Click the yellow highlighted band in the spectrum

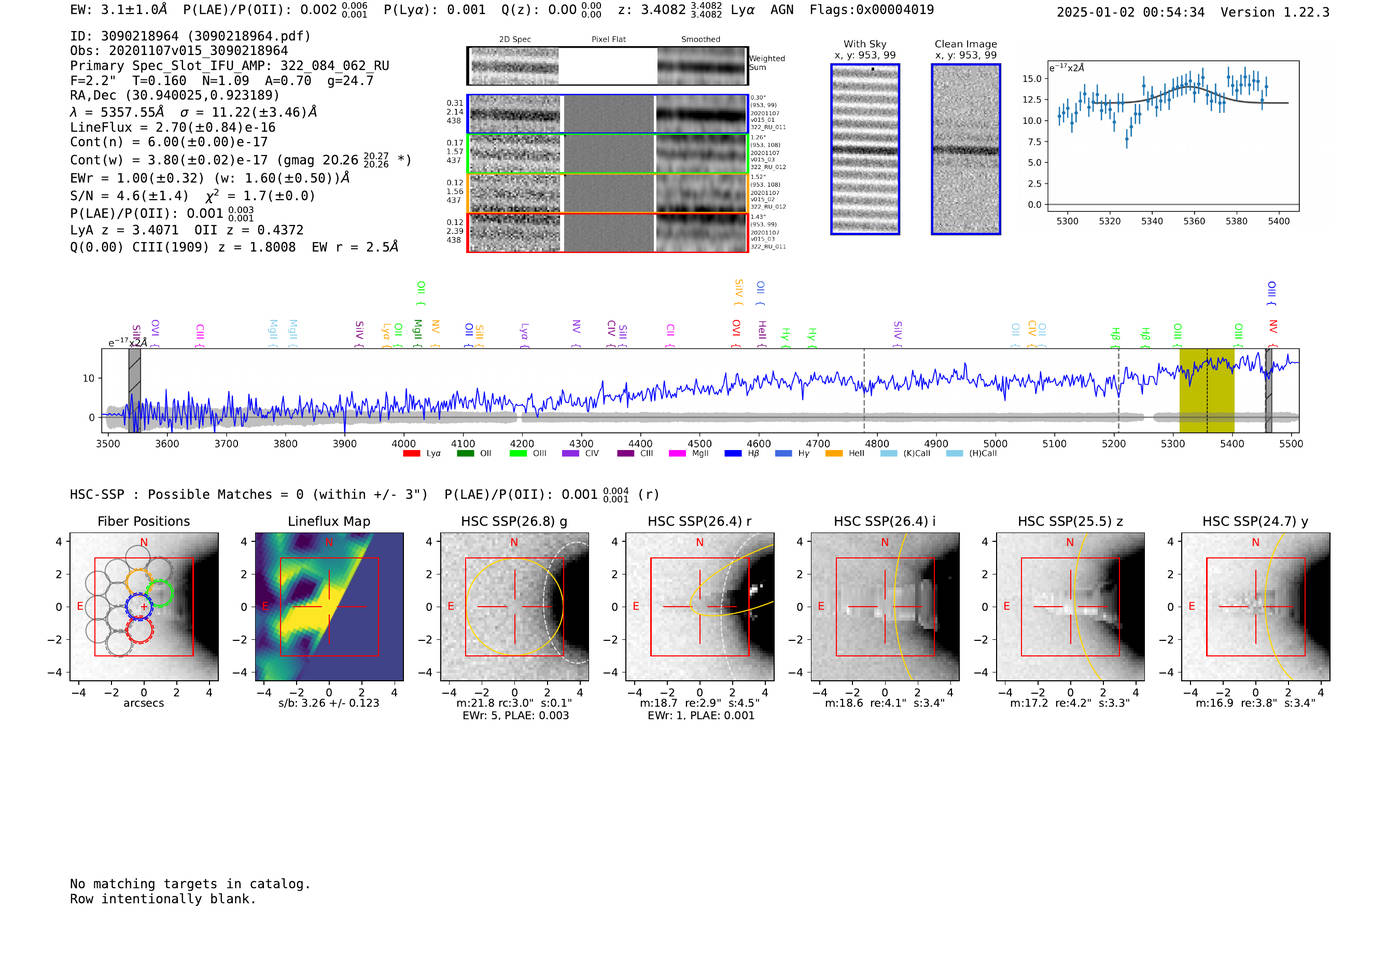click(1207, 390)
